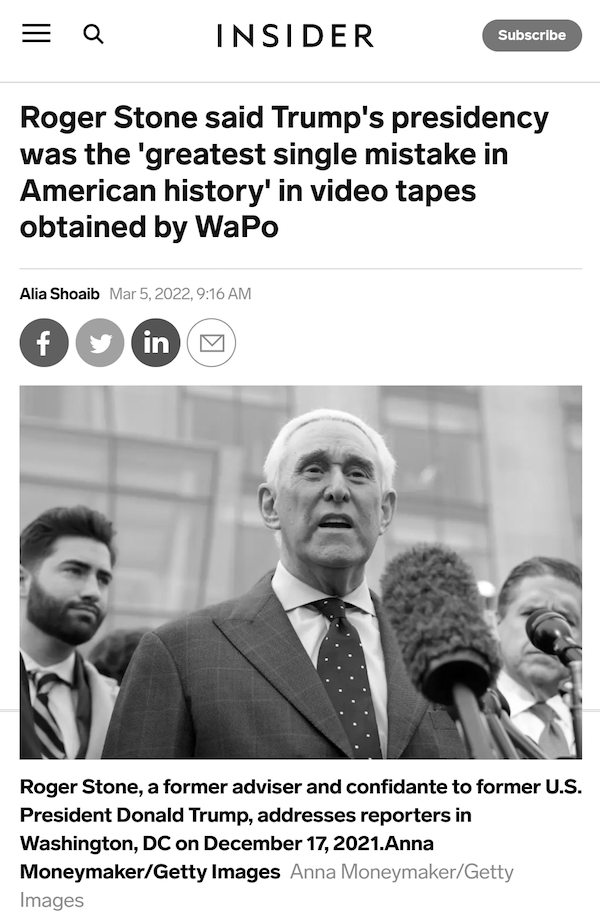This screenshot has width=600, height=918.
Task: Click the furry boom microphone in photo
Action: point(440,626)
